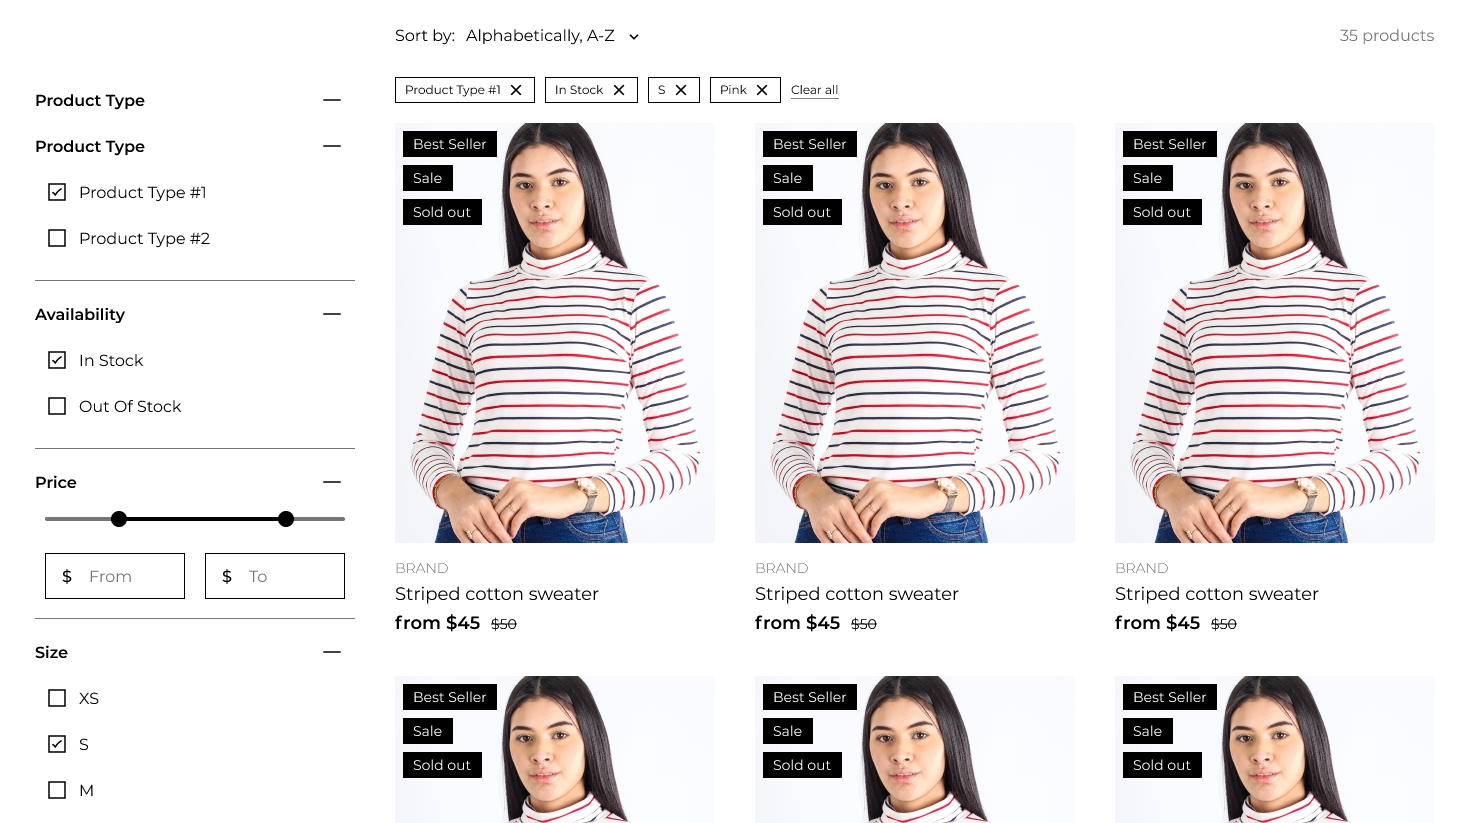Enable the Out Of Stock checkbox
Screen dimensions: 1478x823
(57, 406)
